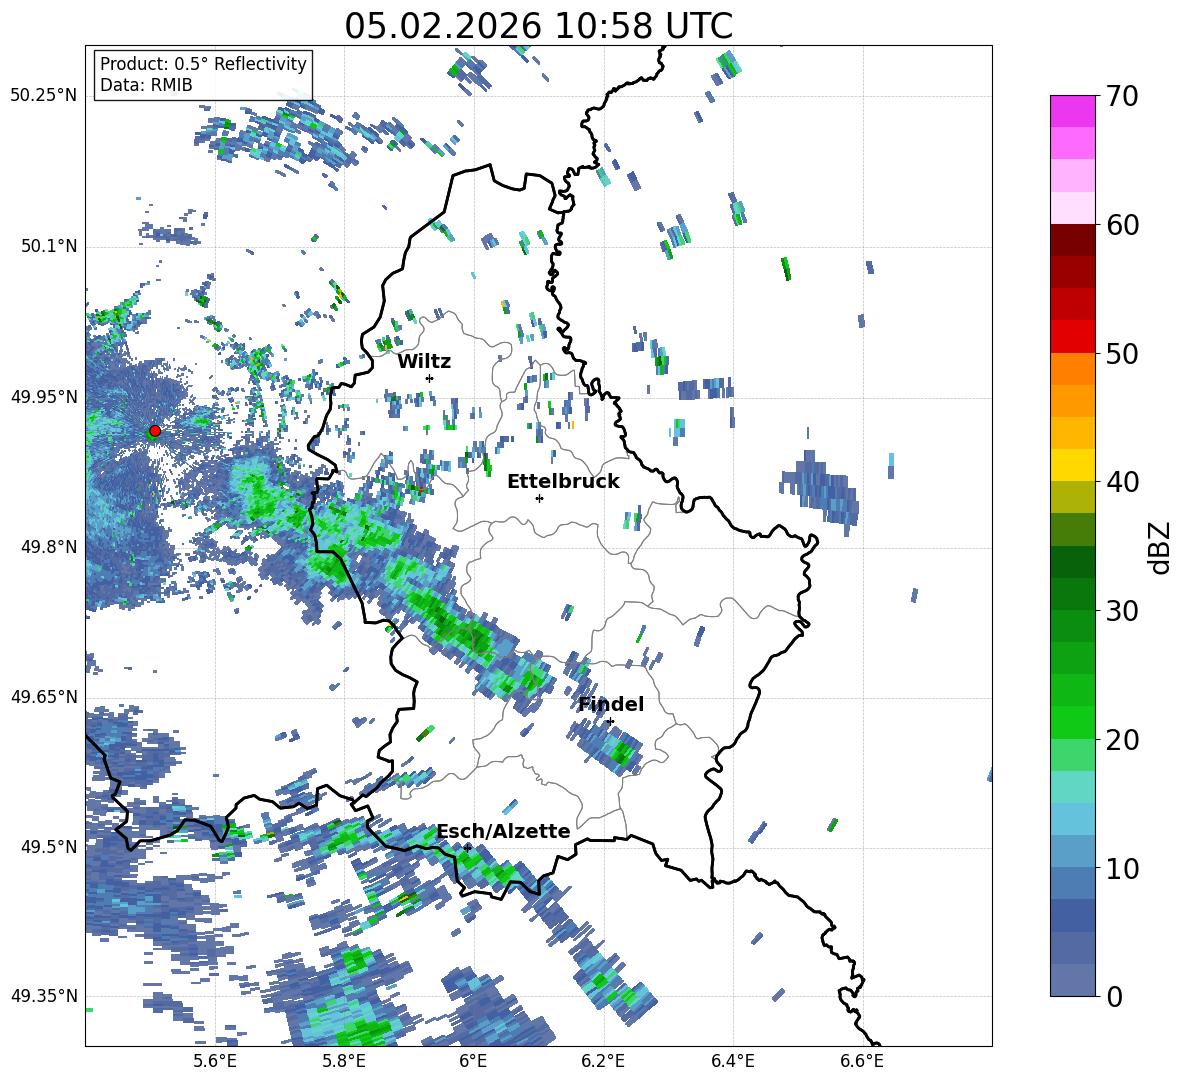
Task: Click the colorbar tick label 30
Action: [x=1122, y=610]
